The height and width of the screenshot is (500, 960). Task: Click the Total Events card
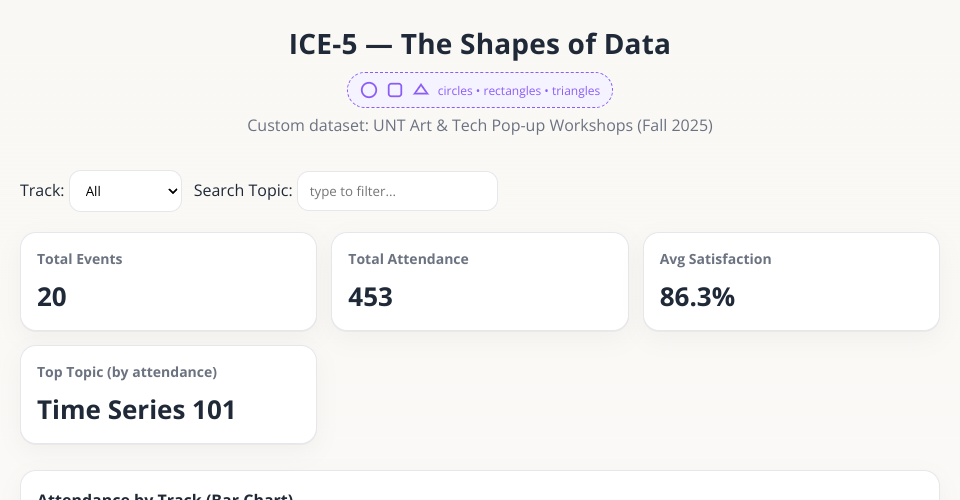tap(168, 281)
